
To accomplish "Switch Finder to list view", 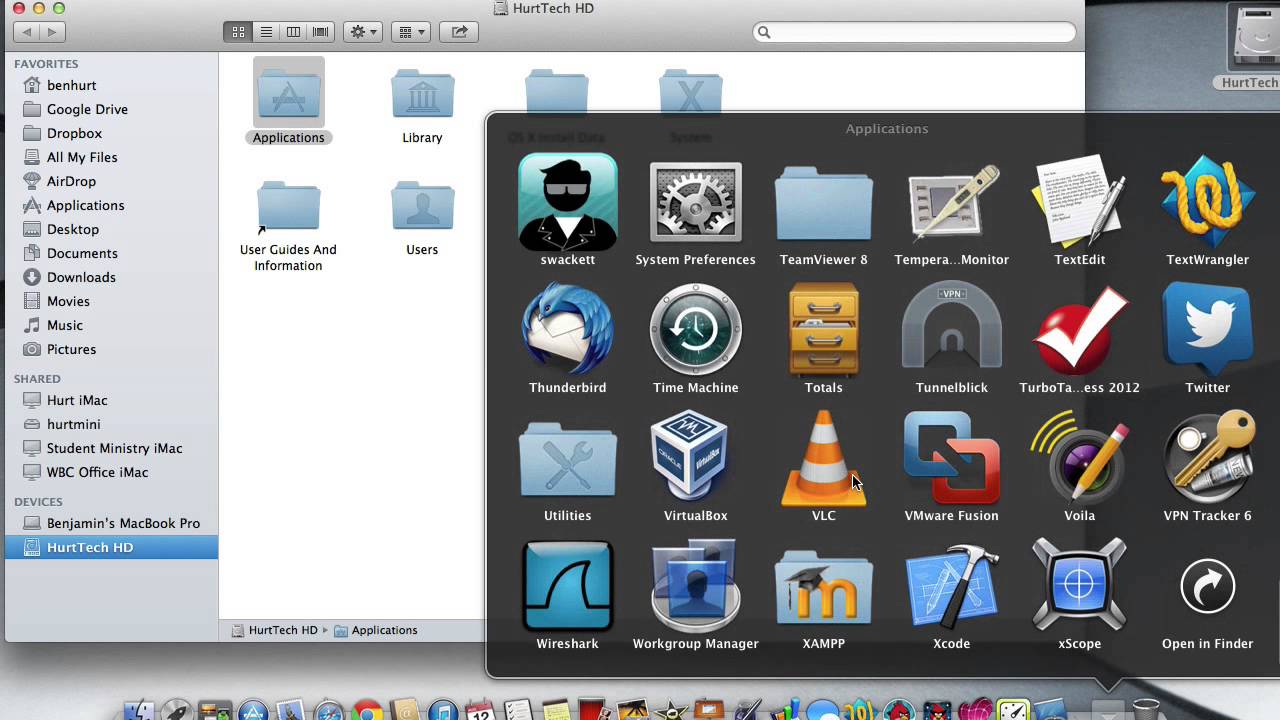I will tap(266, 32).
